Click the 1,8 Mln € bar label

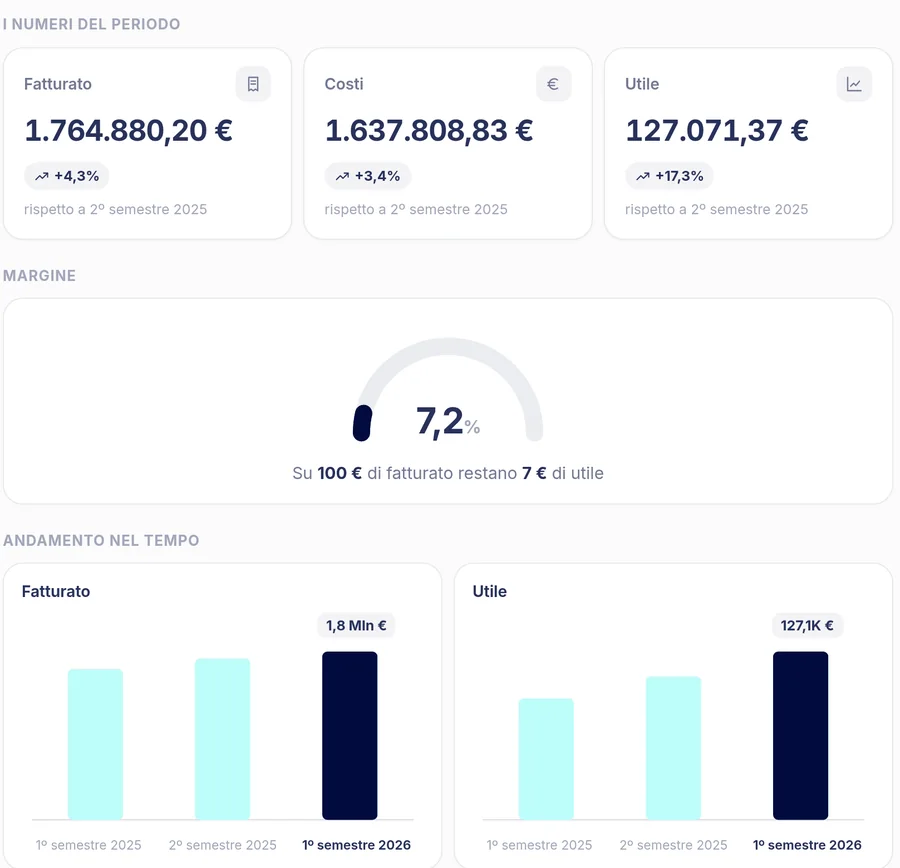point(356,625)
